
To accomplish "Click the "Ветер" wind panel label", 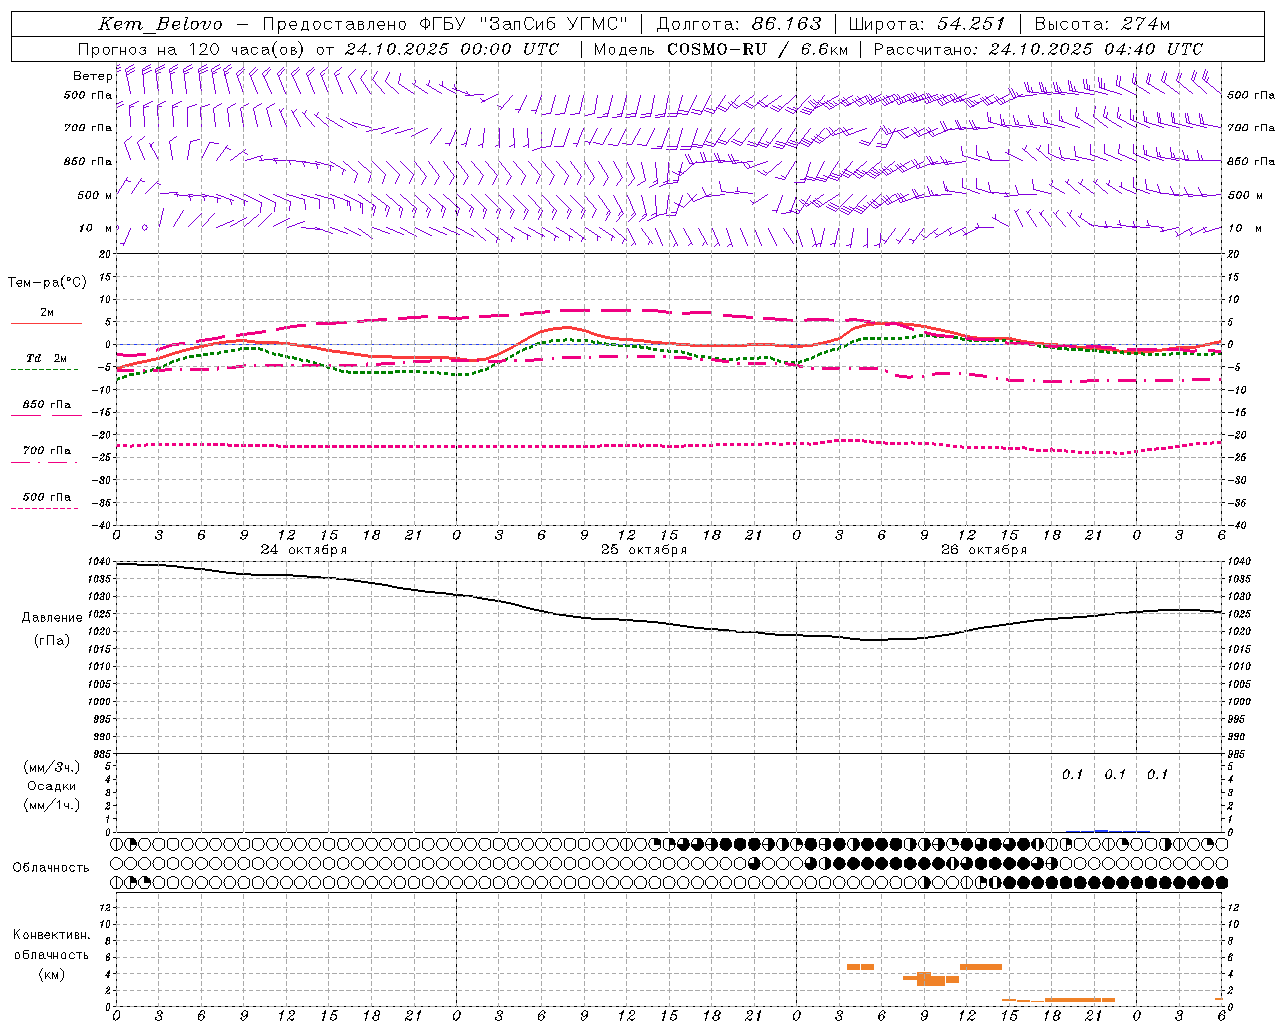I will point(92,76).
